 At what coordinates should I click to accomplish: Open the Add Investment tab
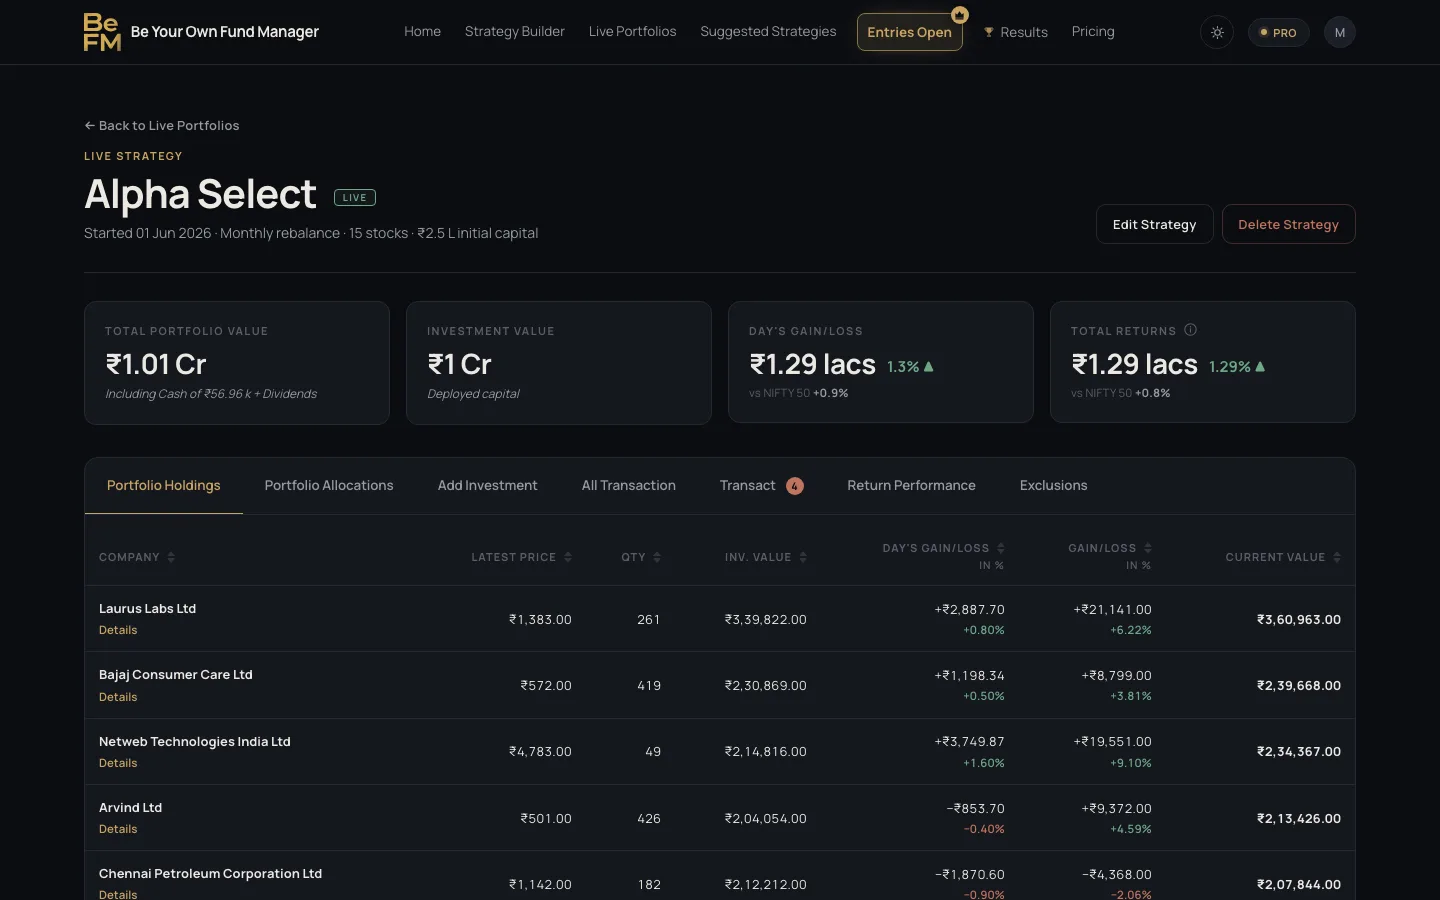coord(488,486)
